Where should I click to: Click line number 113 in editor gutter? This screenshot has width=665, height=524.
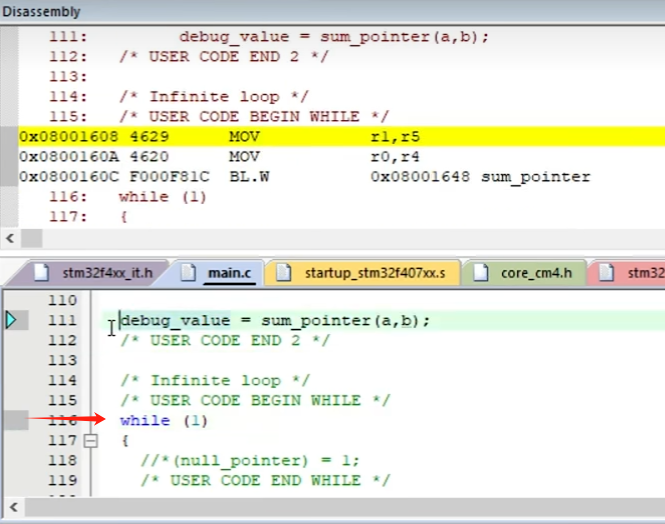coord(62,360)
